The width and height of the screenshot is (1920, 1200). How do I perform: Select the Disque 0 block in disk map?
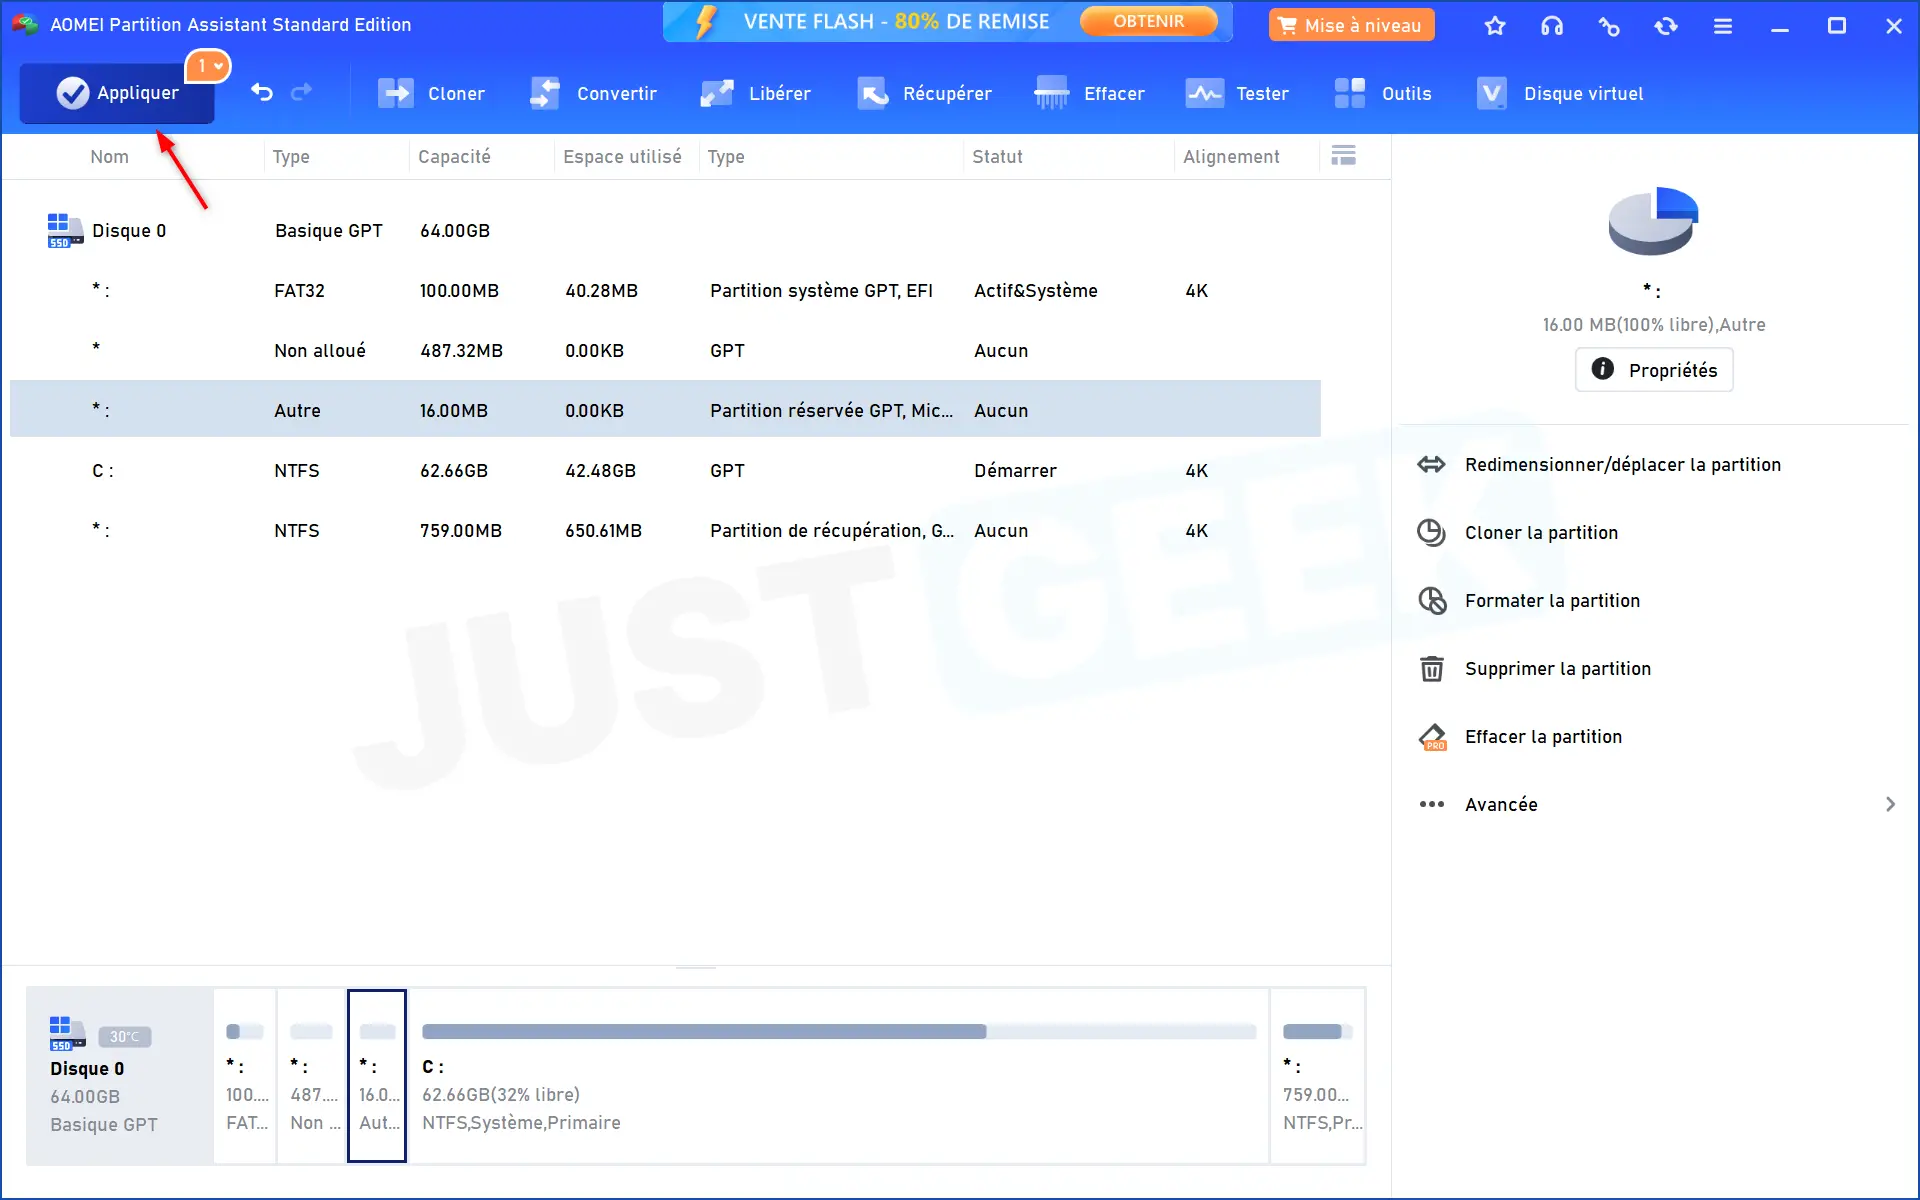(119, 1076)
